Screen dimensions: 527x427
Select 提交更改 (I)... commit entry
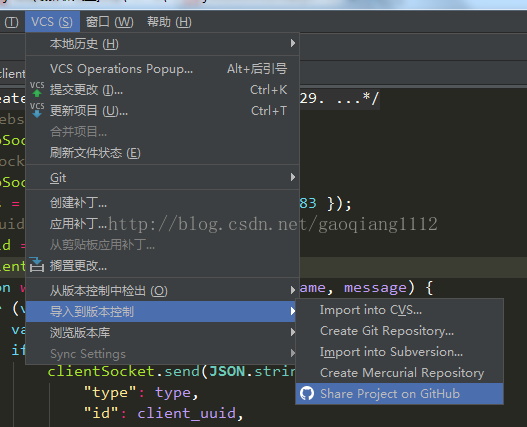click(x=162, y=90)
